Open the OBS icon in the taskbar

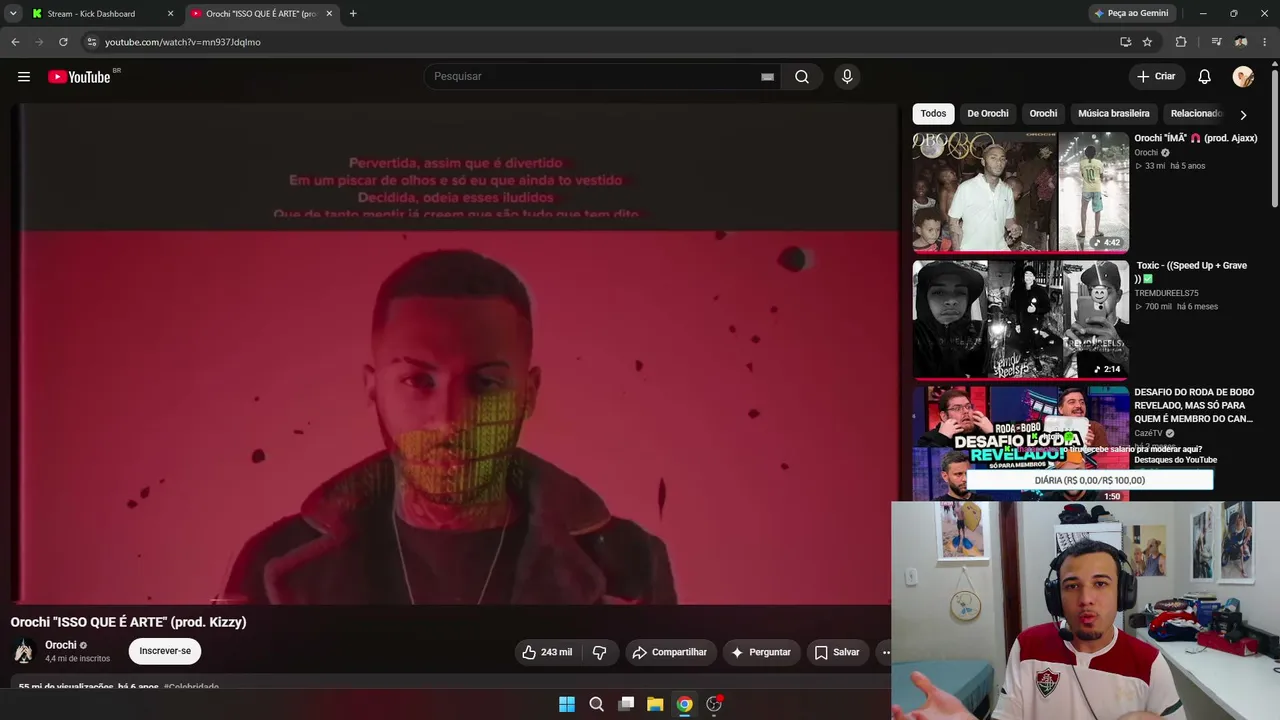[x=714, y=704]
